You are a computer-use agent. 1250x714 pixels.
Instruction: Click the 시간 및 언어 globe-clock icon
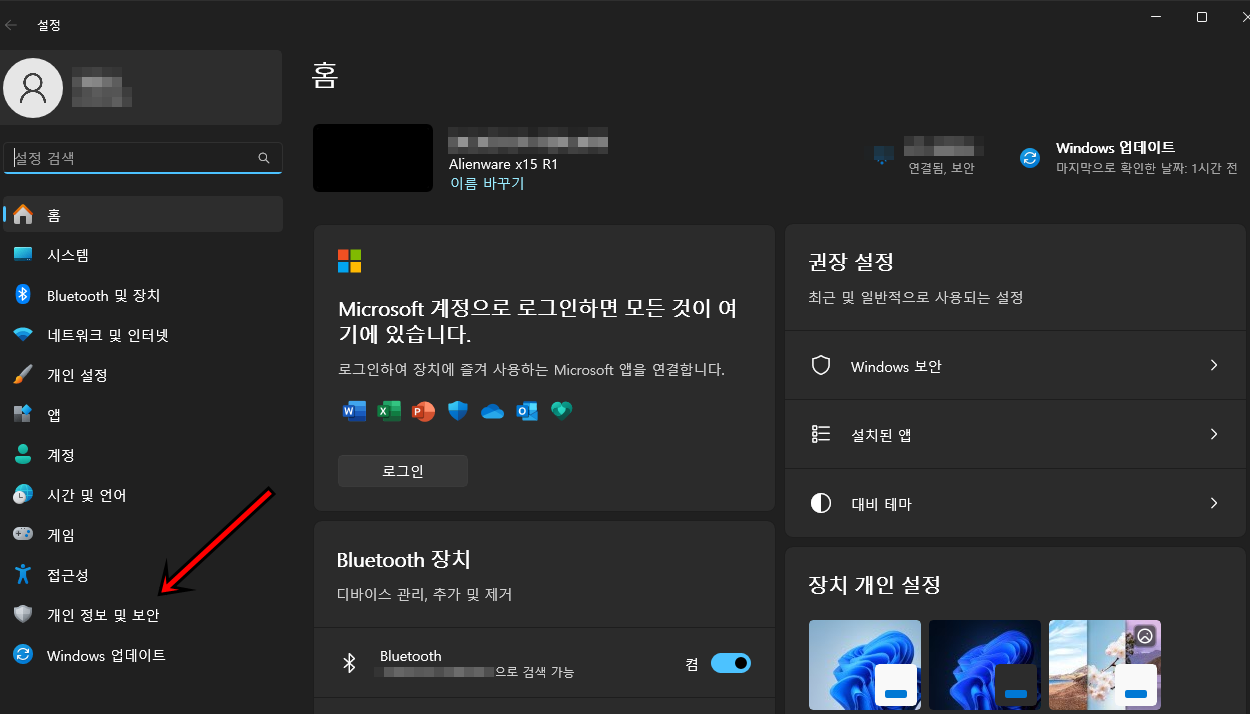tap(23, 495)
